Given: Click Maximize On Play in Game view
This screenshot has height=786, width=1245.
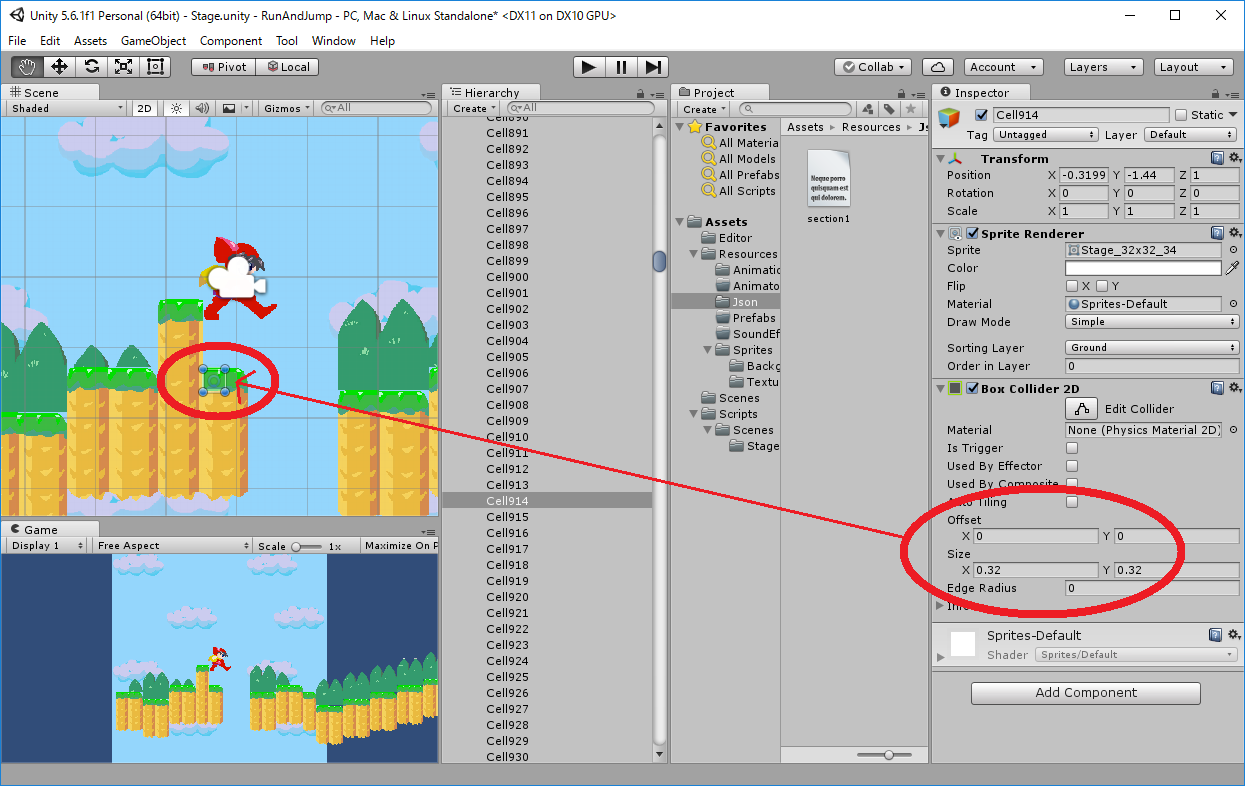Looking at the screenshot, I should [x=399, y=546].
